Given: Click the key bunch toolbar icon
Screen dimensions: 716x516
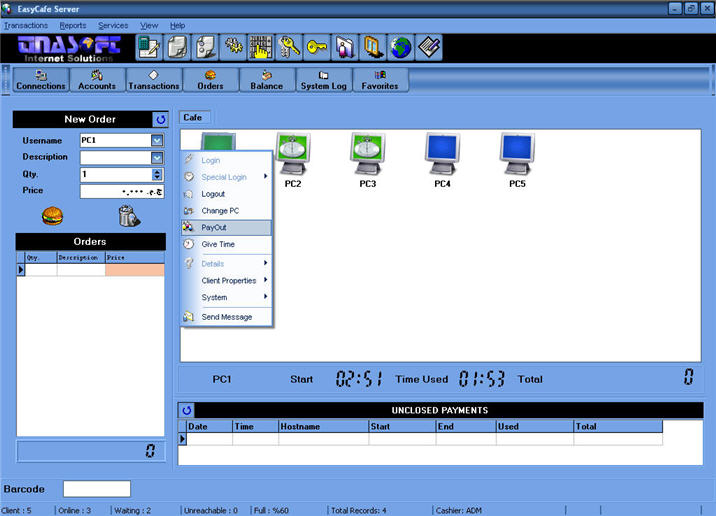Looking at the screenshot, I should coord(289,47).
